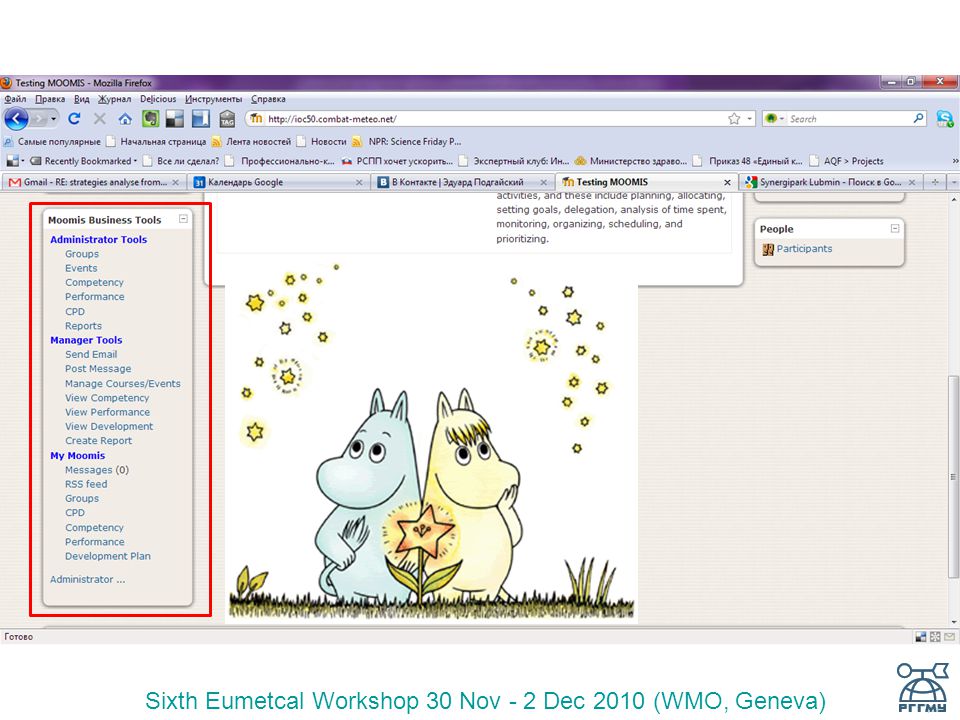Open Administrator Tools link
The height and width of the screenshot is (720, 960).
click(99, 239)
